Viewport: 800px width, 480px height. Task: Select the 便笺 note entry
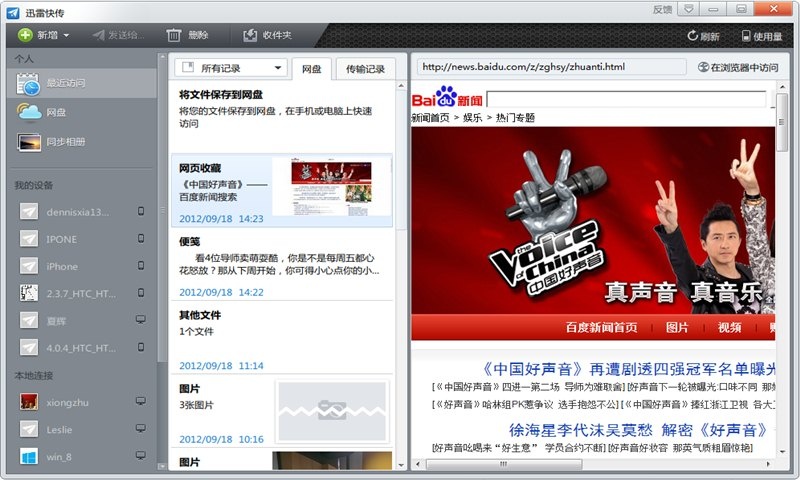(282, 265)
